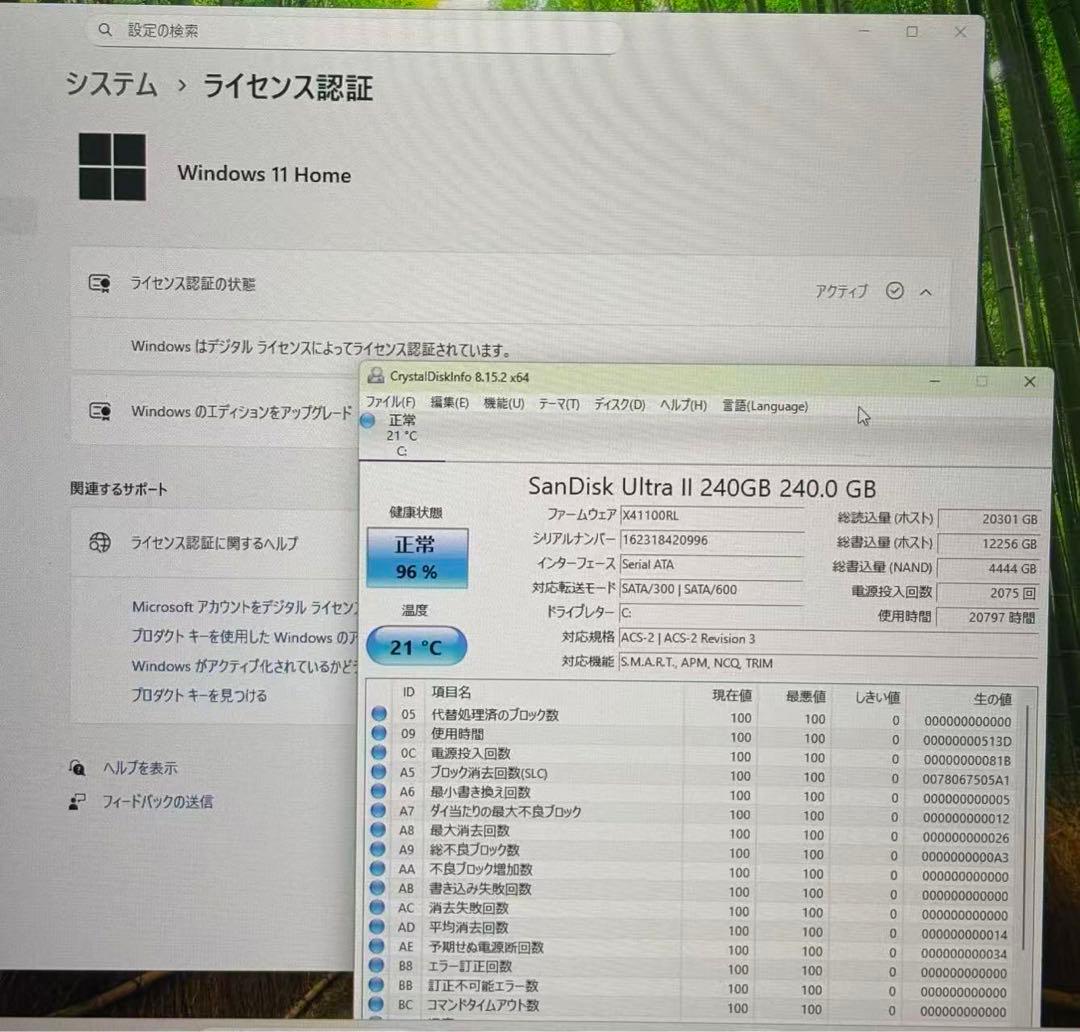The height and width of the screenshot is (1032, 1080).
Task: Click the blue indicator beside A5 ブロック消去回数(SLC)
Action: pos(380,774)
